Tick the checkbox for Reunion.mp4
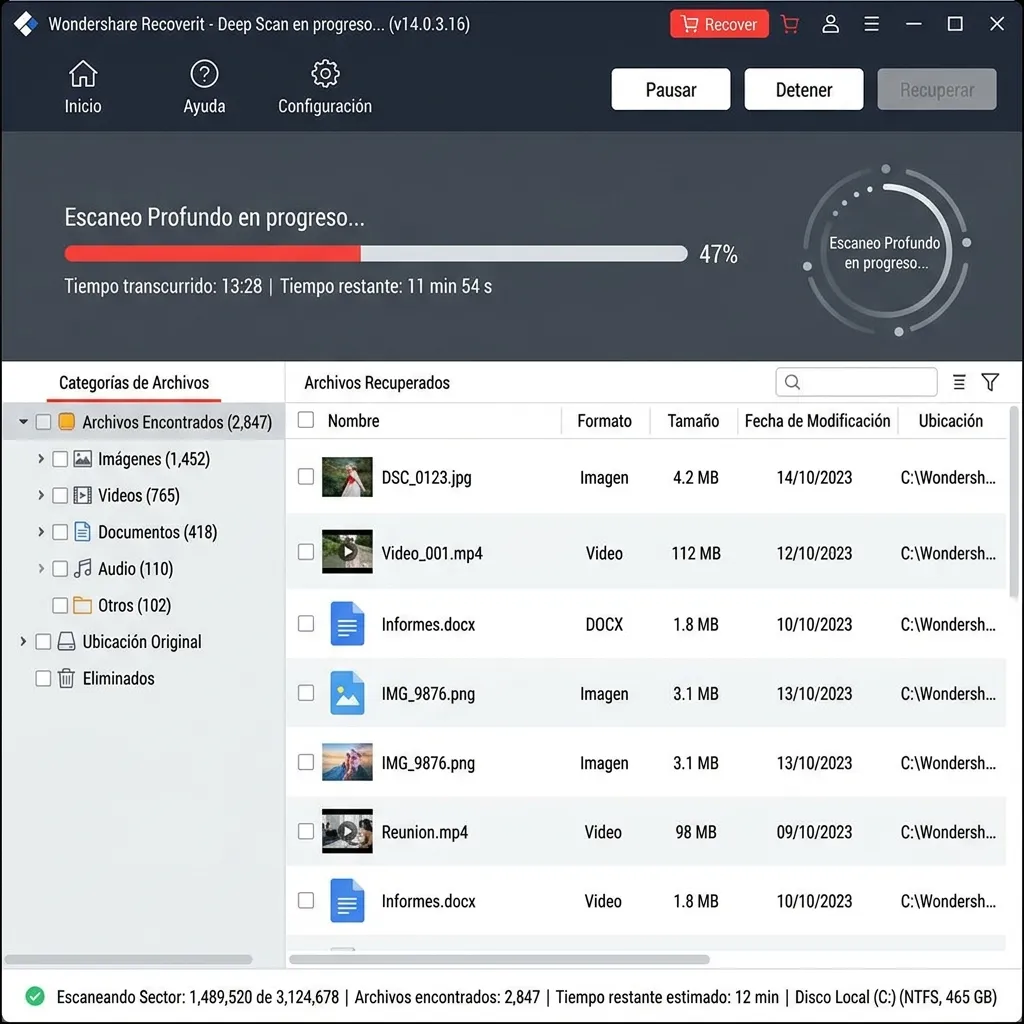 [306, 831]
